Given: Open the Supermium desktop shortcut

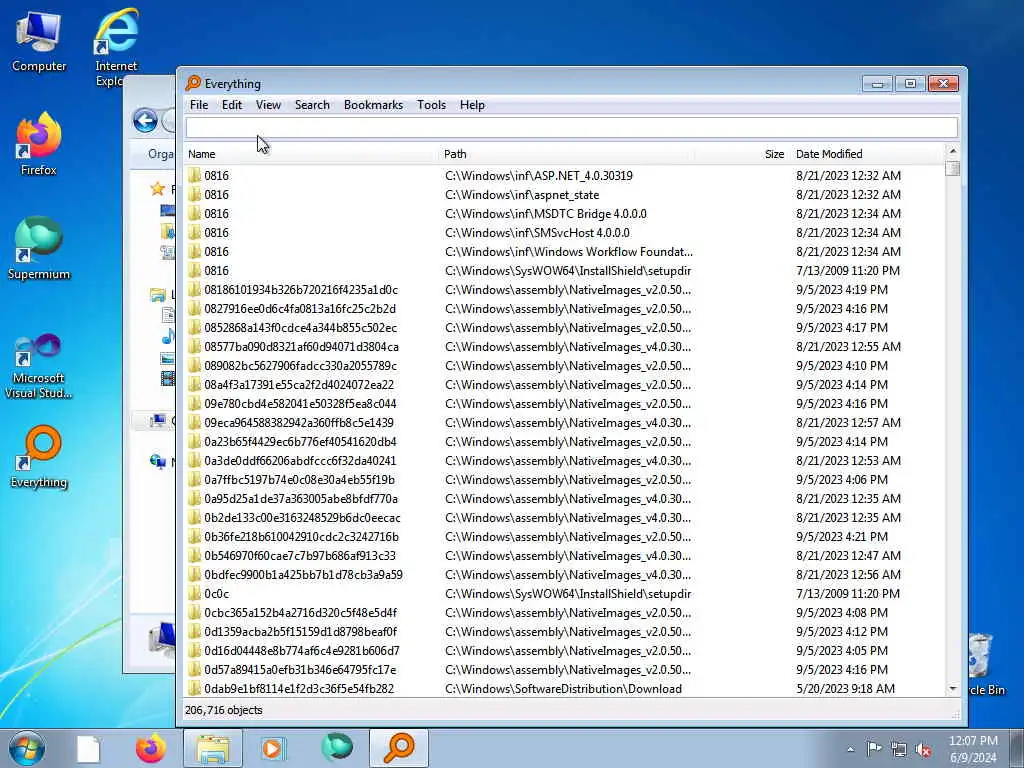Looking at the screenshot, I should point(39,248).
